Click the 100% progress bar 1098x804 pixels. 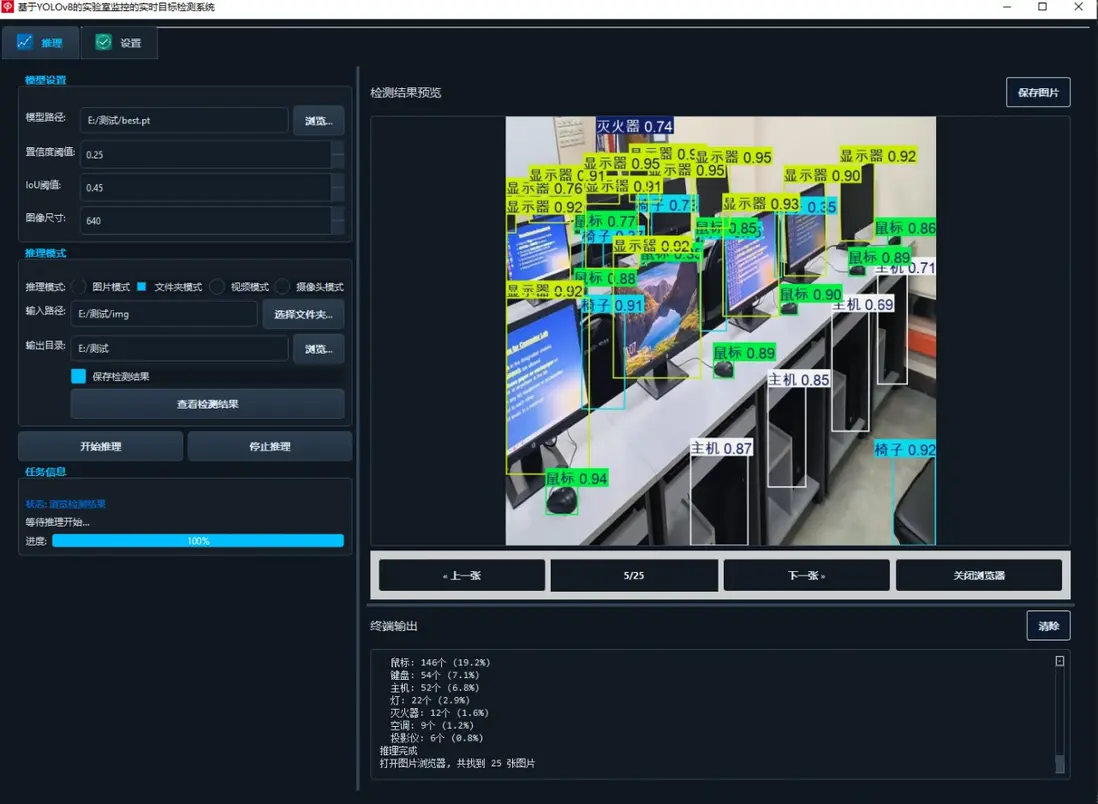coord(198,541)
